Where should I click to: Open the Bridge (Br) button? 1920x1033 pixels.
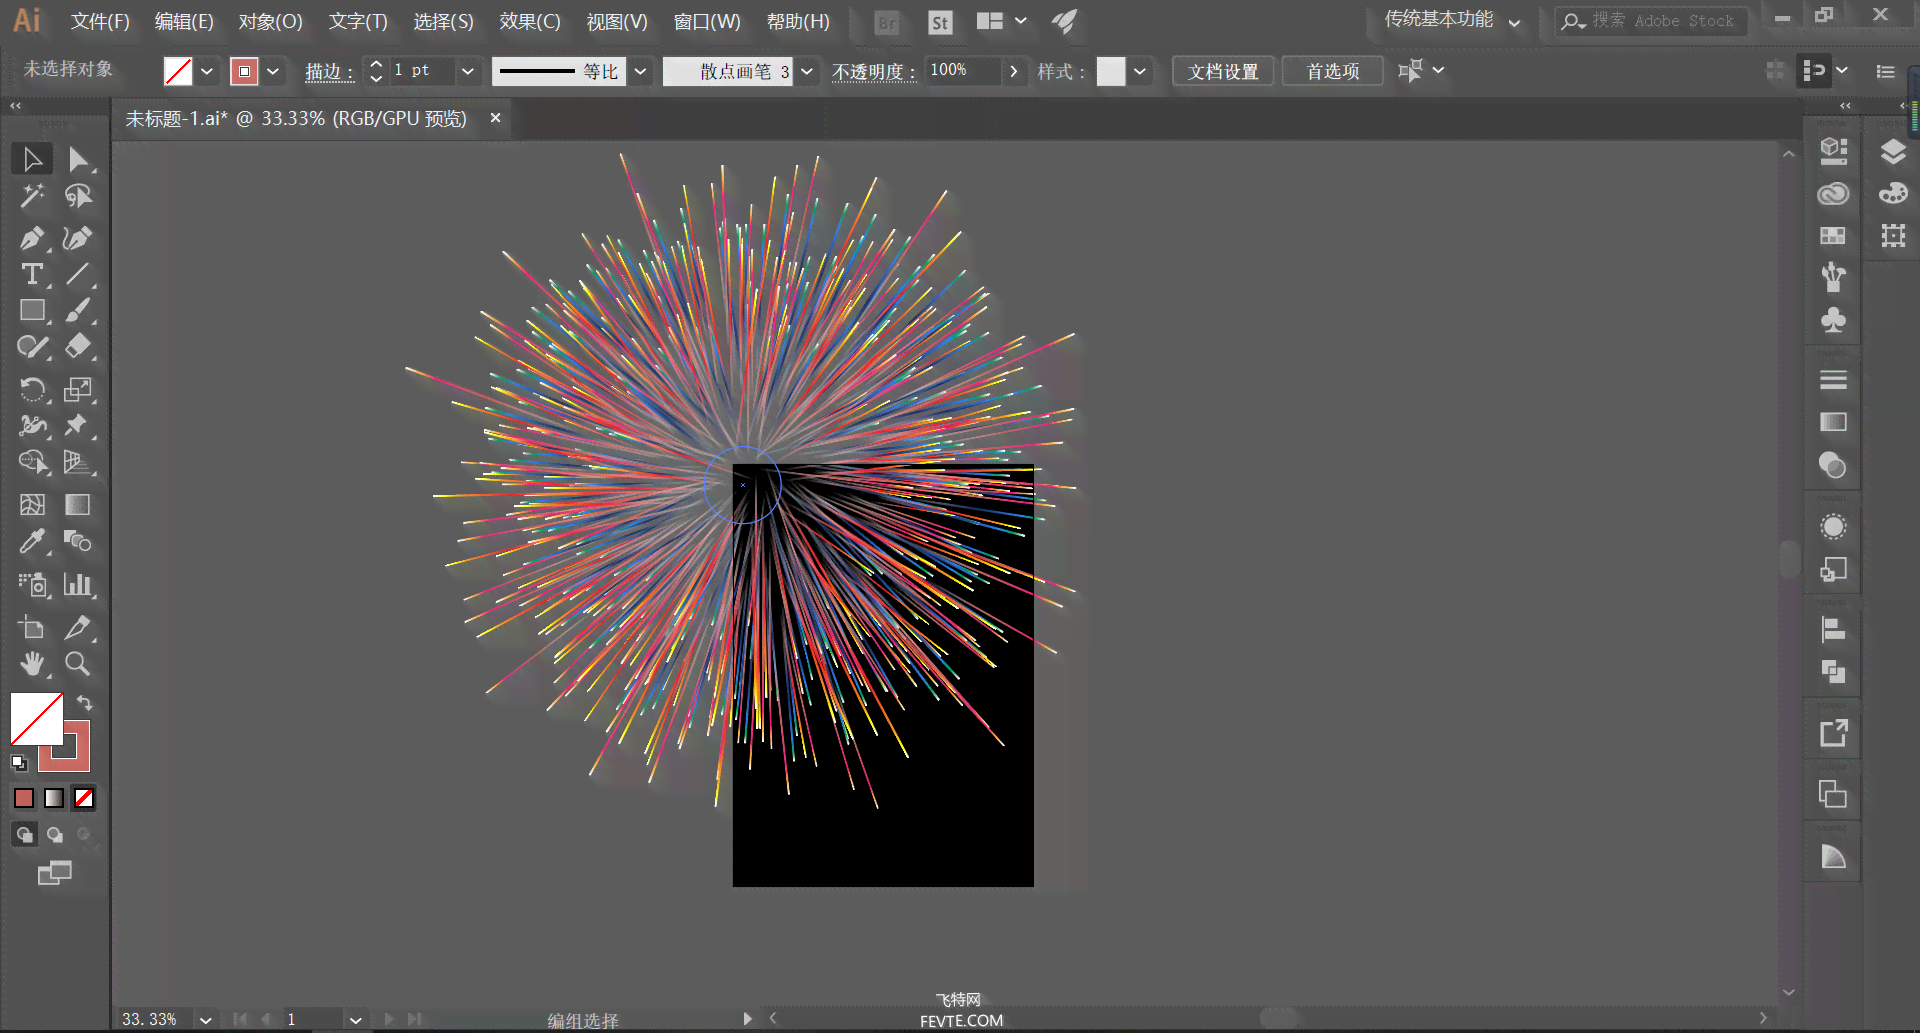(x=887, y=23)
